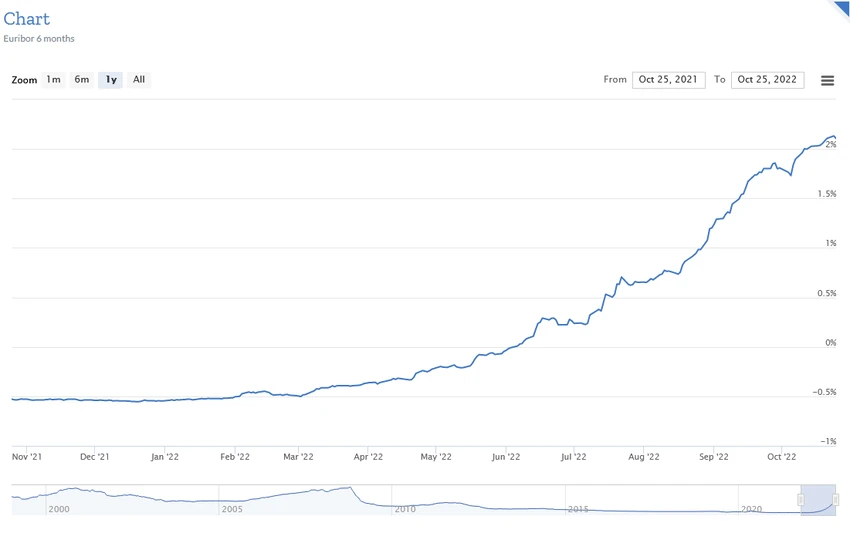This screenshot has height=533, width=850.
Task: Click the navigator timeline at 2000
Action: [x=59, y=509]
